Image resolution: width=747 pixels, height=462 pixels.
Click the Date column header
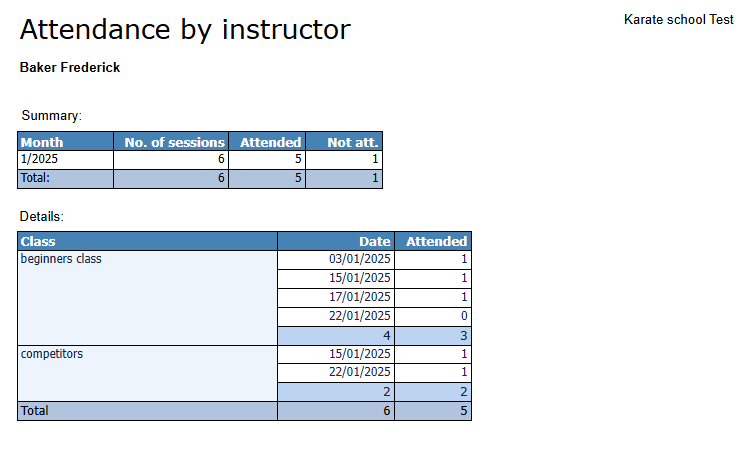[x=336, y=241]
